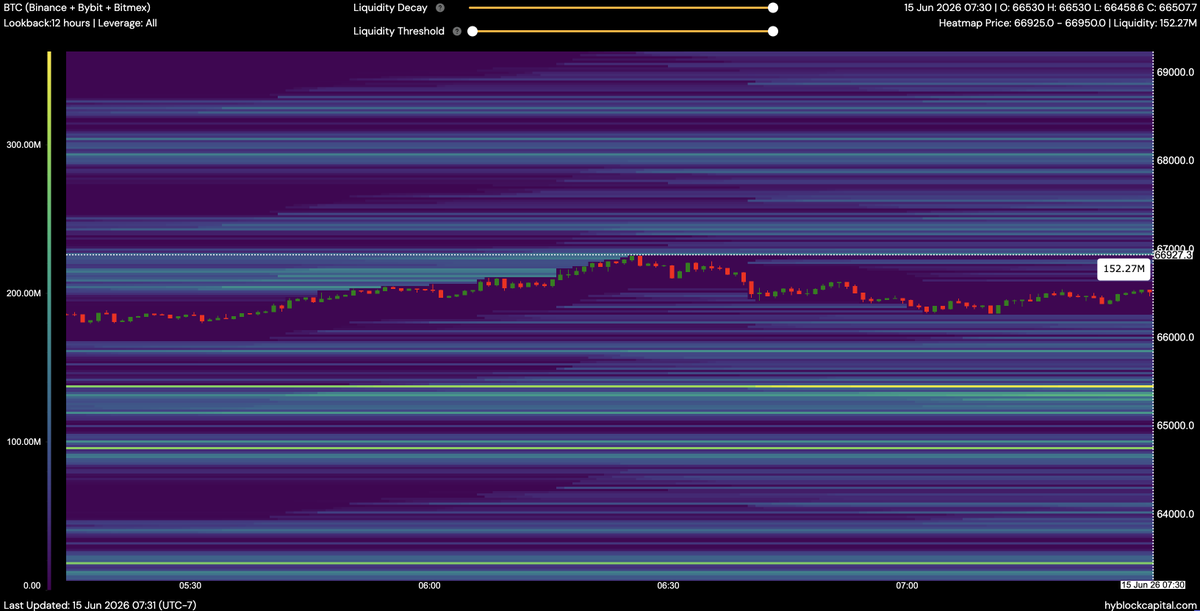Click the 15 Jun 26 07:30 time marker
This screenshot has height=611, width=1200.
tap(1151, 584)
